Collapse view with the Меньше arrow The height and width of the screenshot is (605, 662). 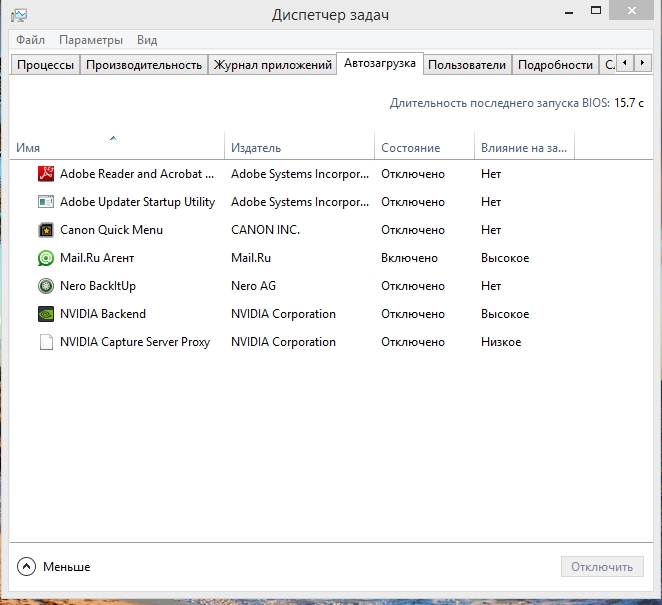[x=26, y=567]
